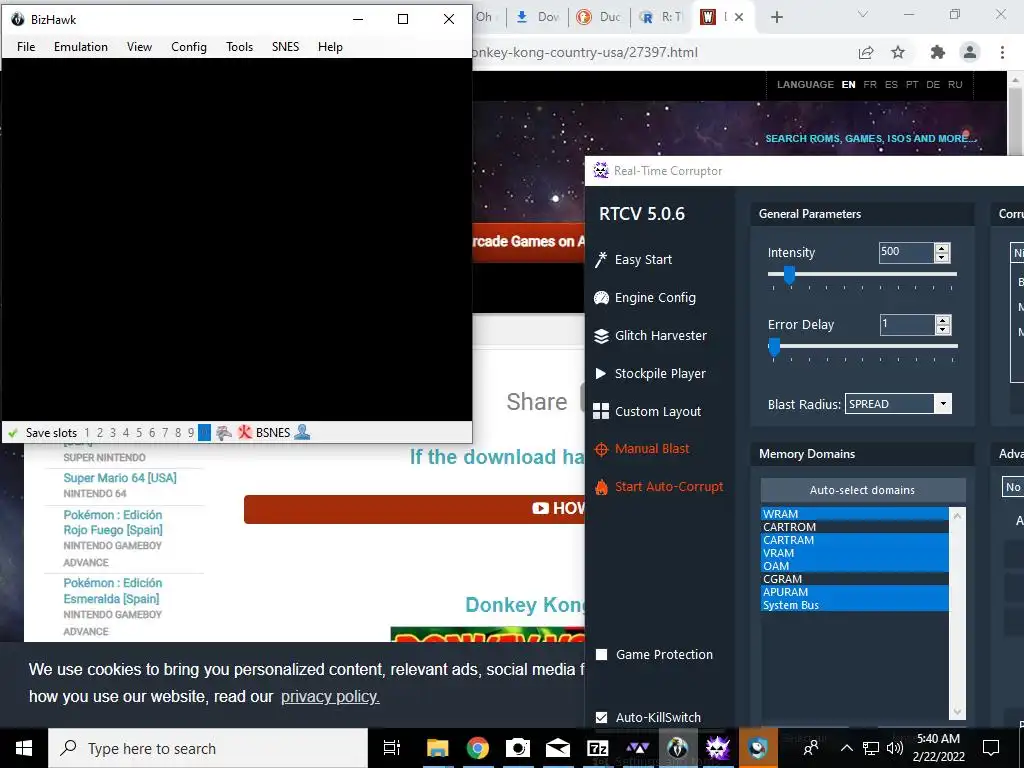
Task: Click Intensity slider thumb
Action: (789, 276)
